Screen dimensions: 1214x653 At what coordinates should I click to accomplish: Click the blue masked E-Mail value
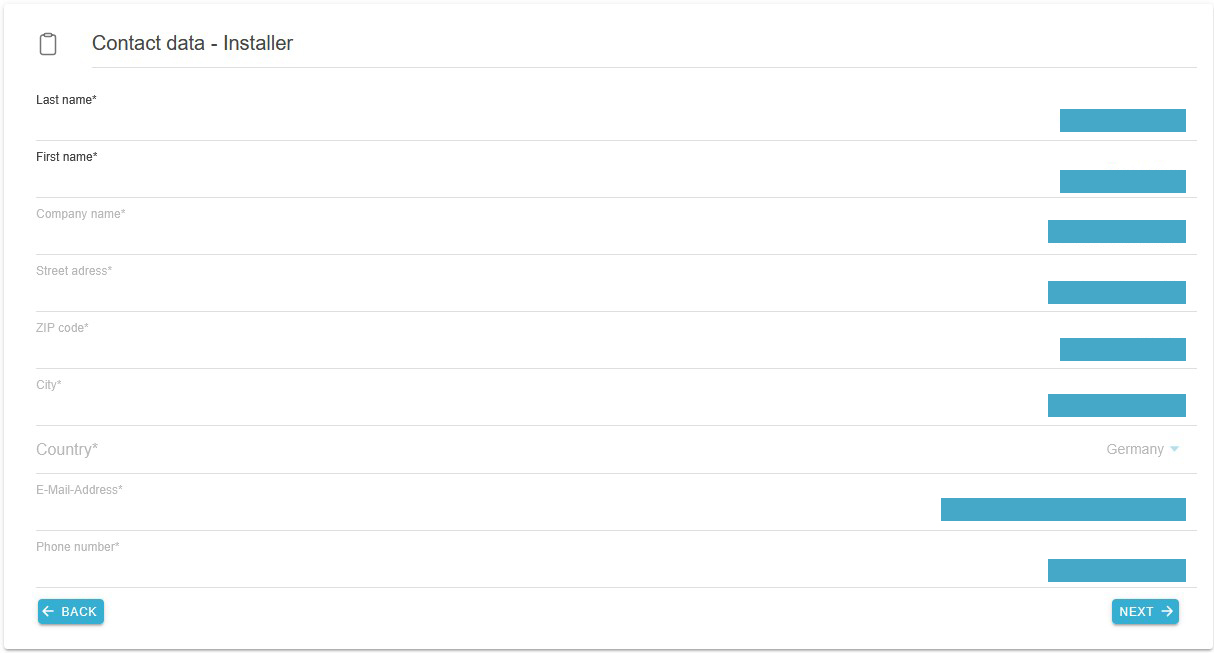point(1063,510)
